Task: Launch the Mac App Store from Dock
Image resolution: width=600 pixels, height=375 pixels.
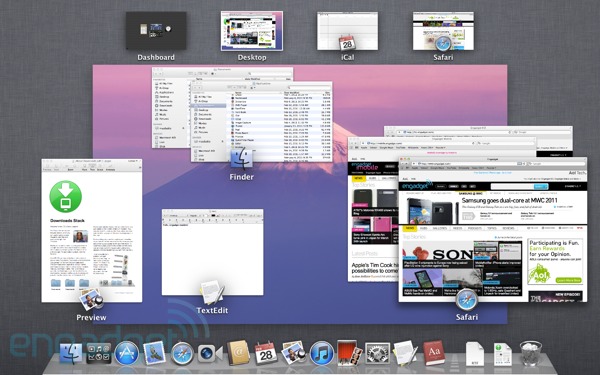Action: pyautogui.click(x=127, y=353)
